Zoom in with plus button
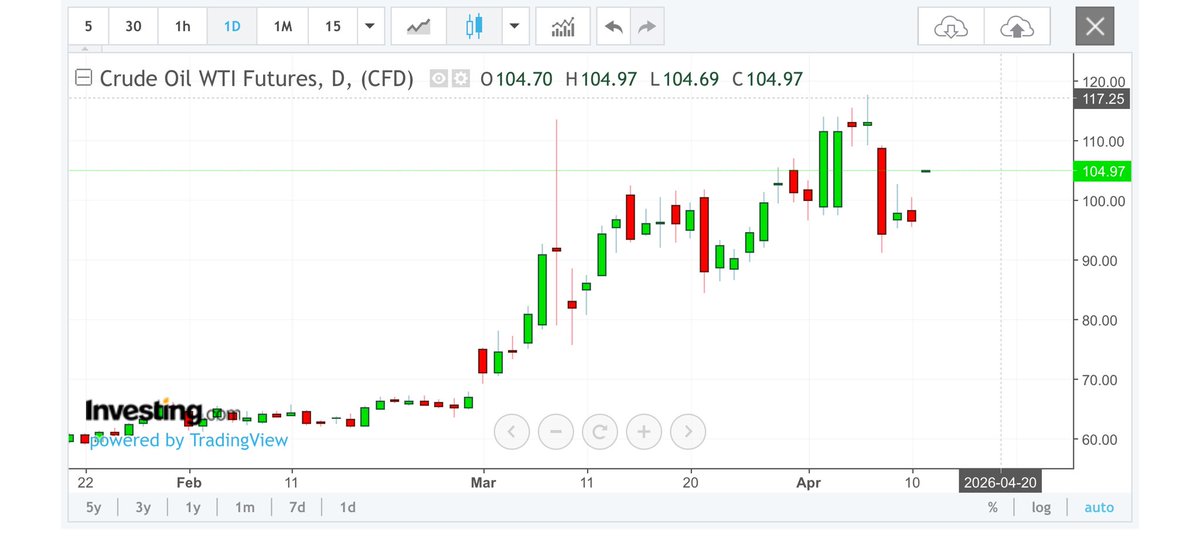The image size is (1200, 555). tap(644, 432)
